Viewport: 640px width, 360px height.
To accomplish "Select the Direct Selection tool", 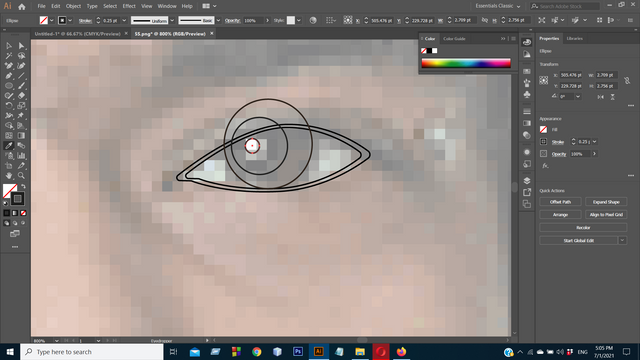I will 21,46.
